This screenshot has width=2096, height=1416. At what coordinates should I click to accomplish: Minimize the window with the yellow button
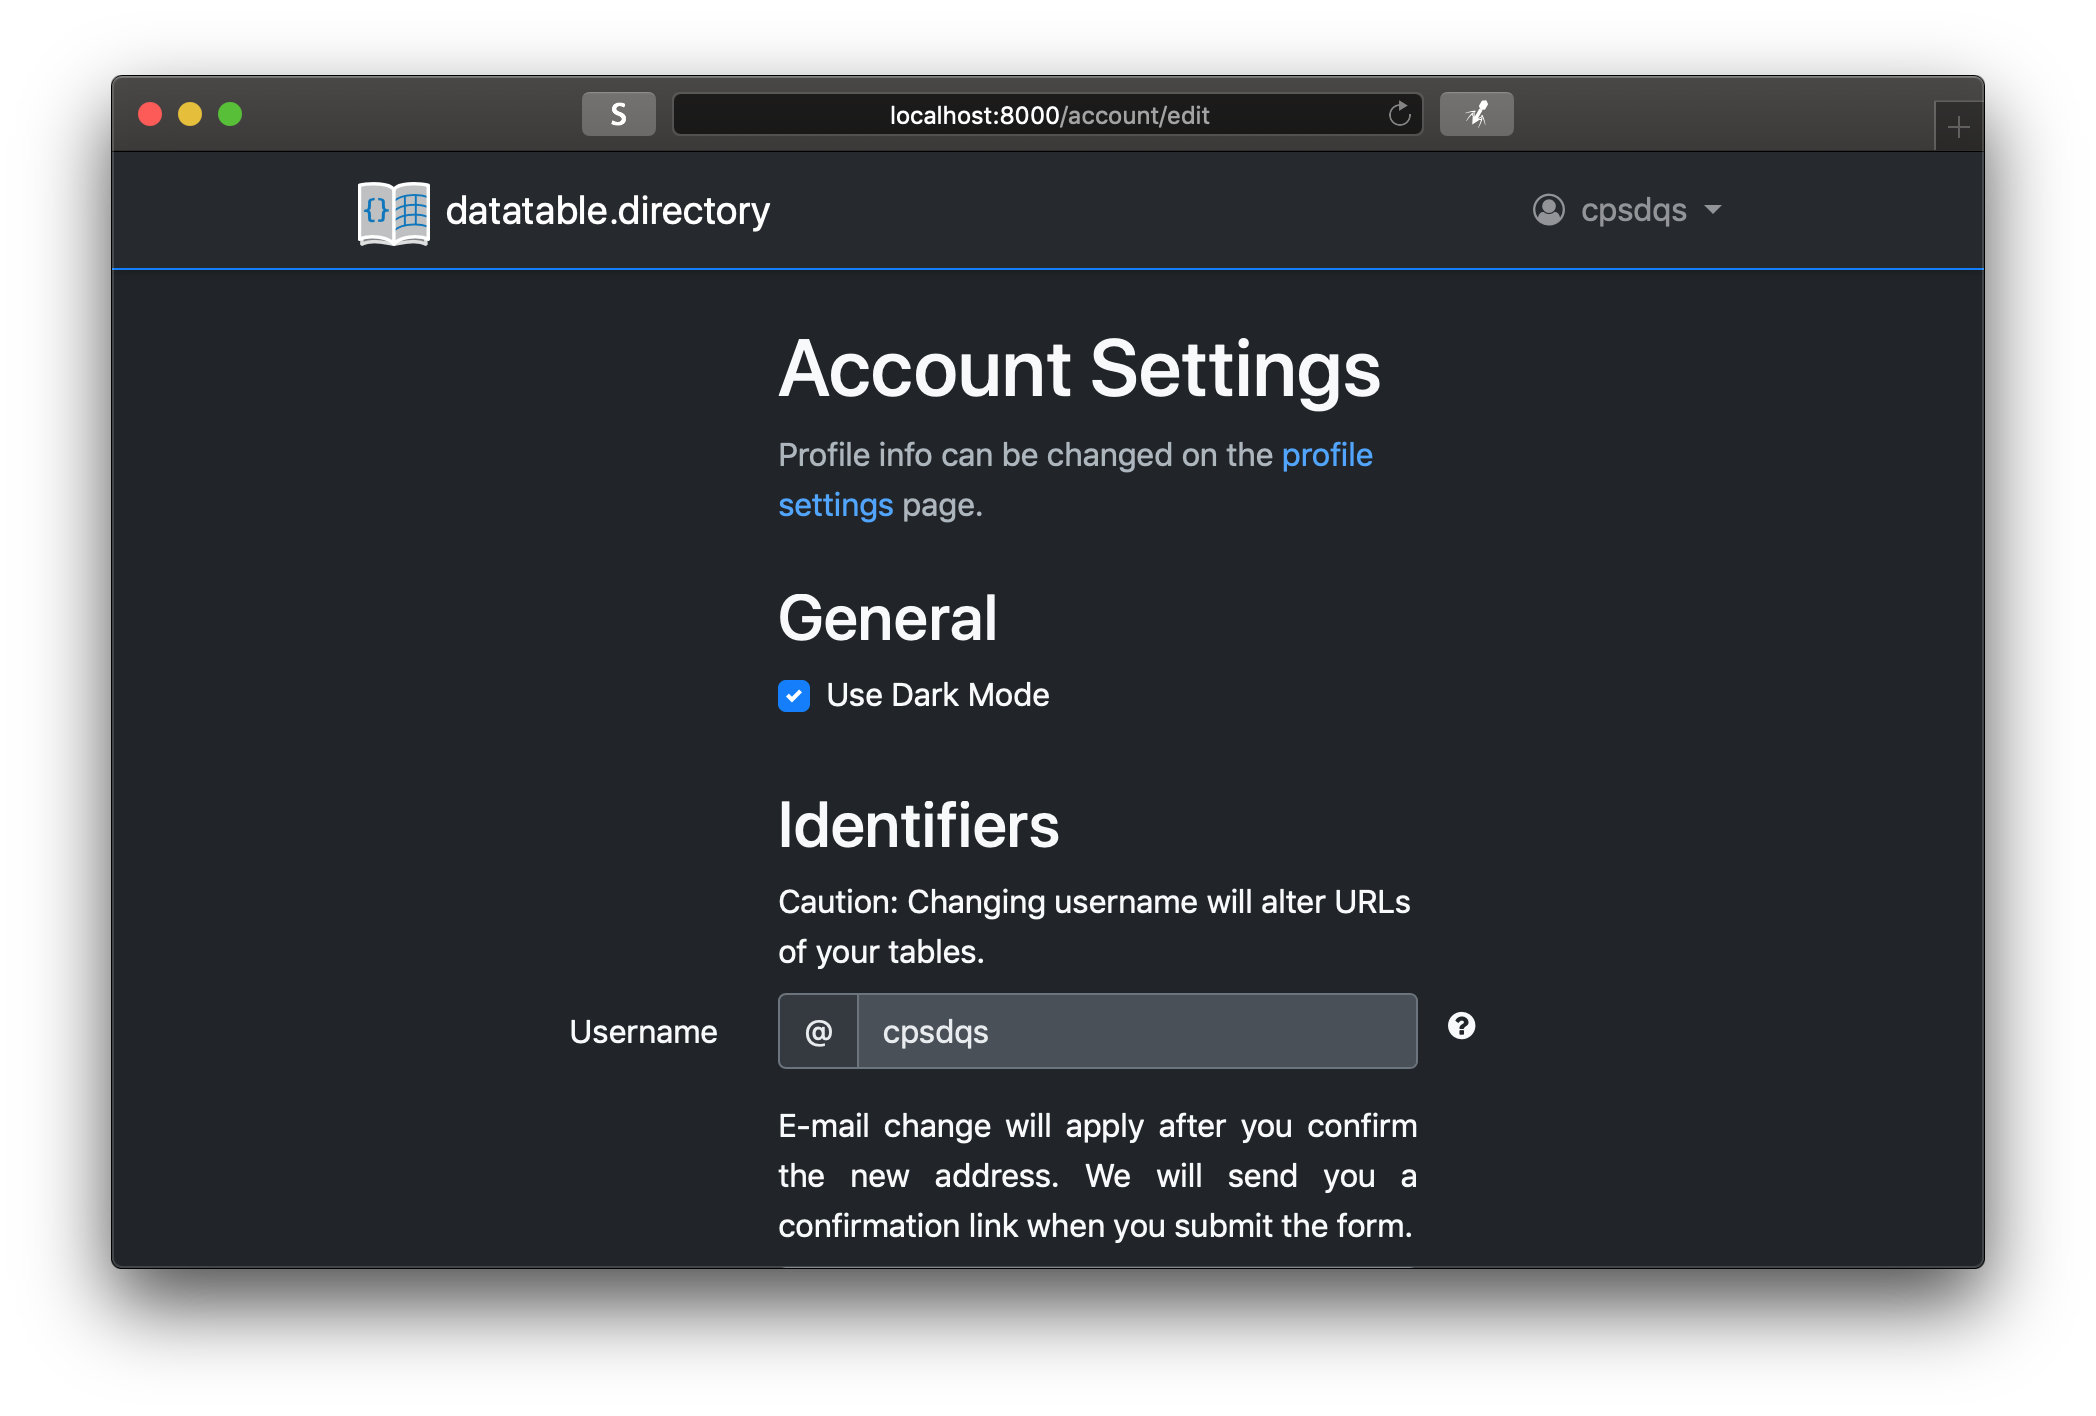[x=190, y=114]
